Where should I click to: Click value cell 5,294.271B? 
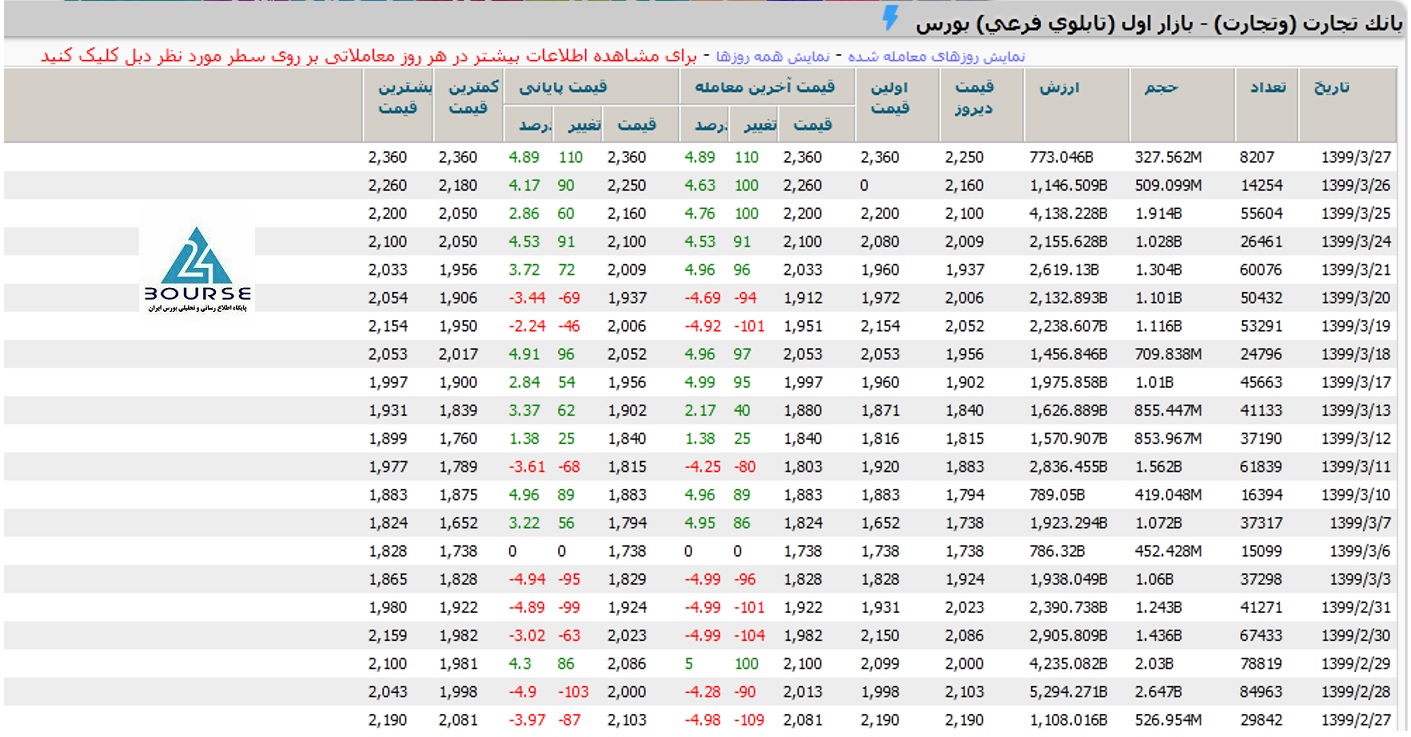pos(1068,691)
